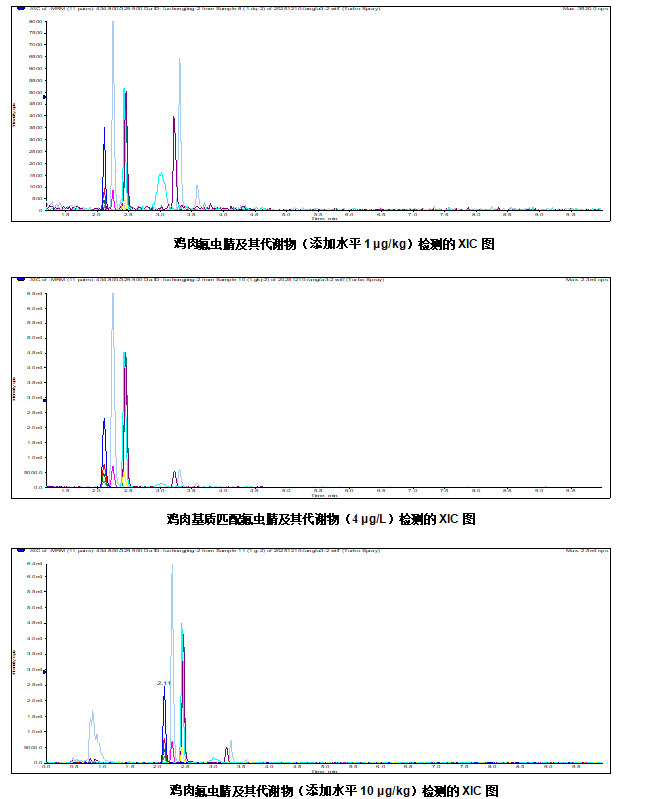The height and width of the screenshot is (799, 645).
Task: Click the caption mentioning 10 μg/kg
Action: 333,790
